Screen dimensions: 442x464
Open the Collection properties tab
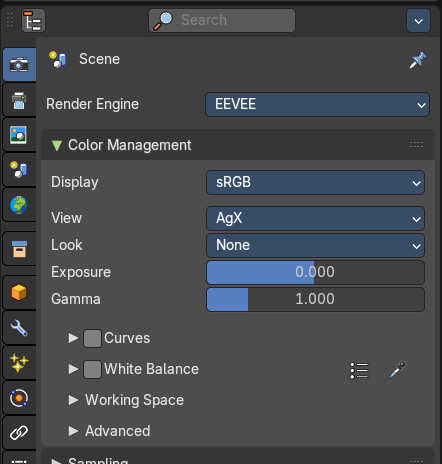[19, 249]
